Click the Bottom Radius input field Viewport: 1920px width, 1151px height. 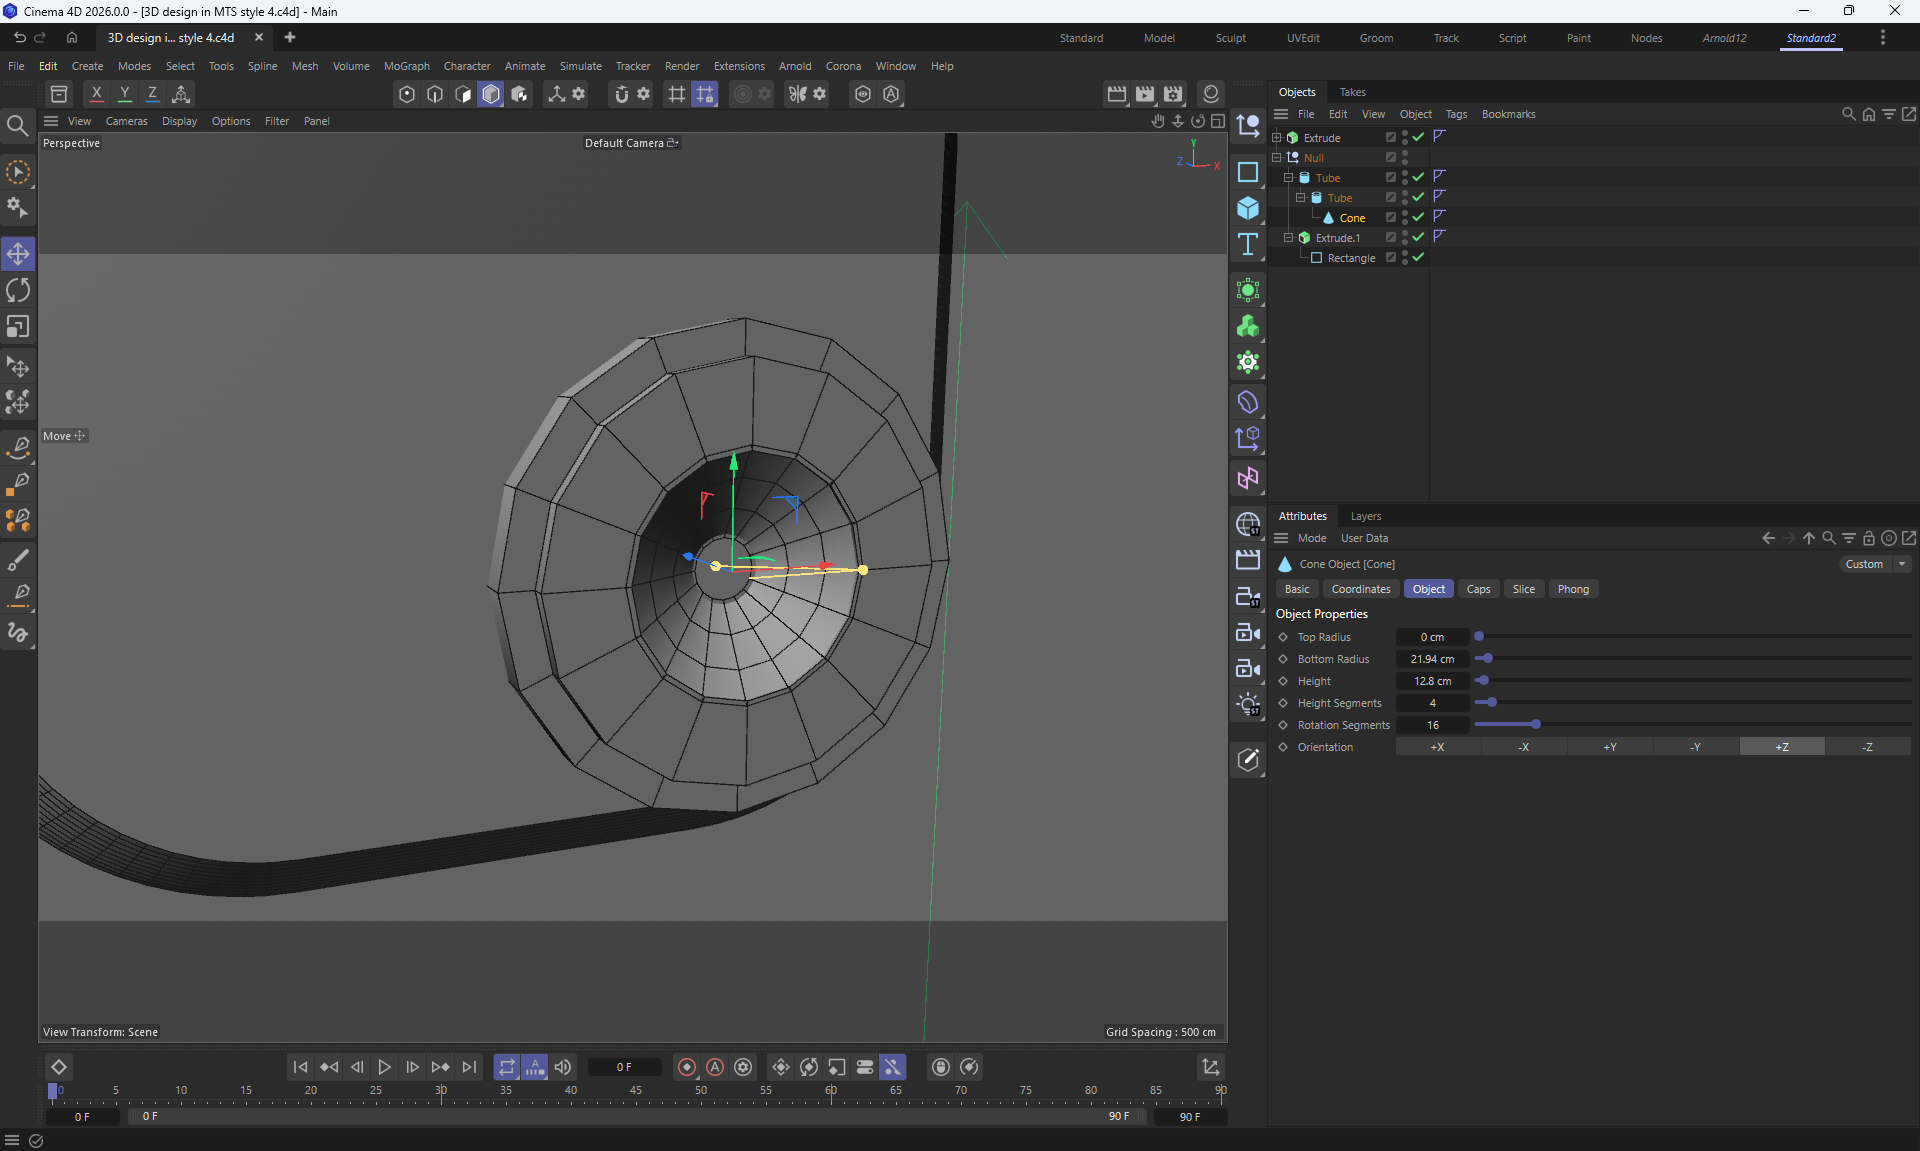1432,659
